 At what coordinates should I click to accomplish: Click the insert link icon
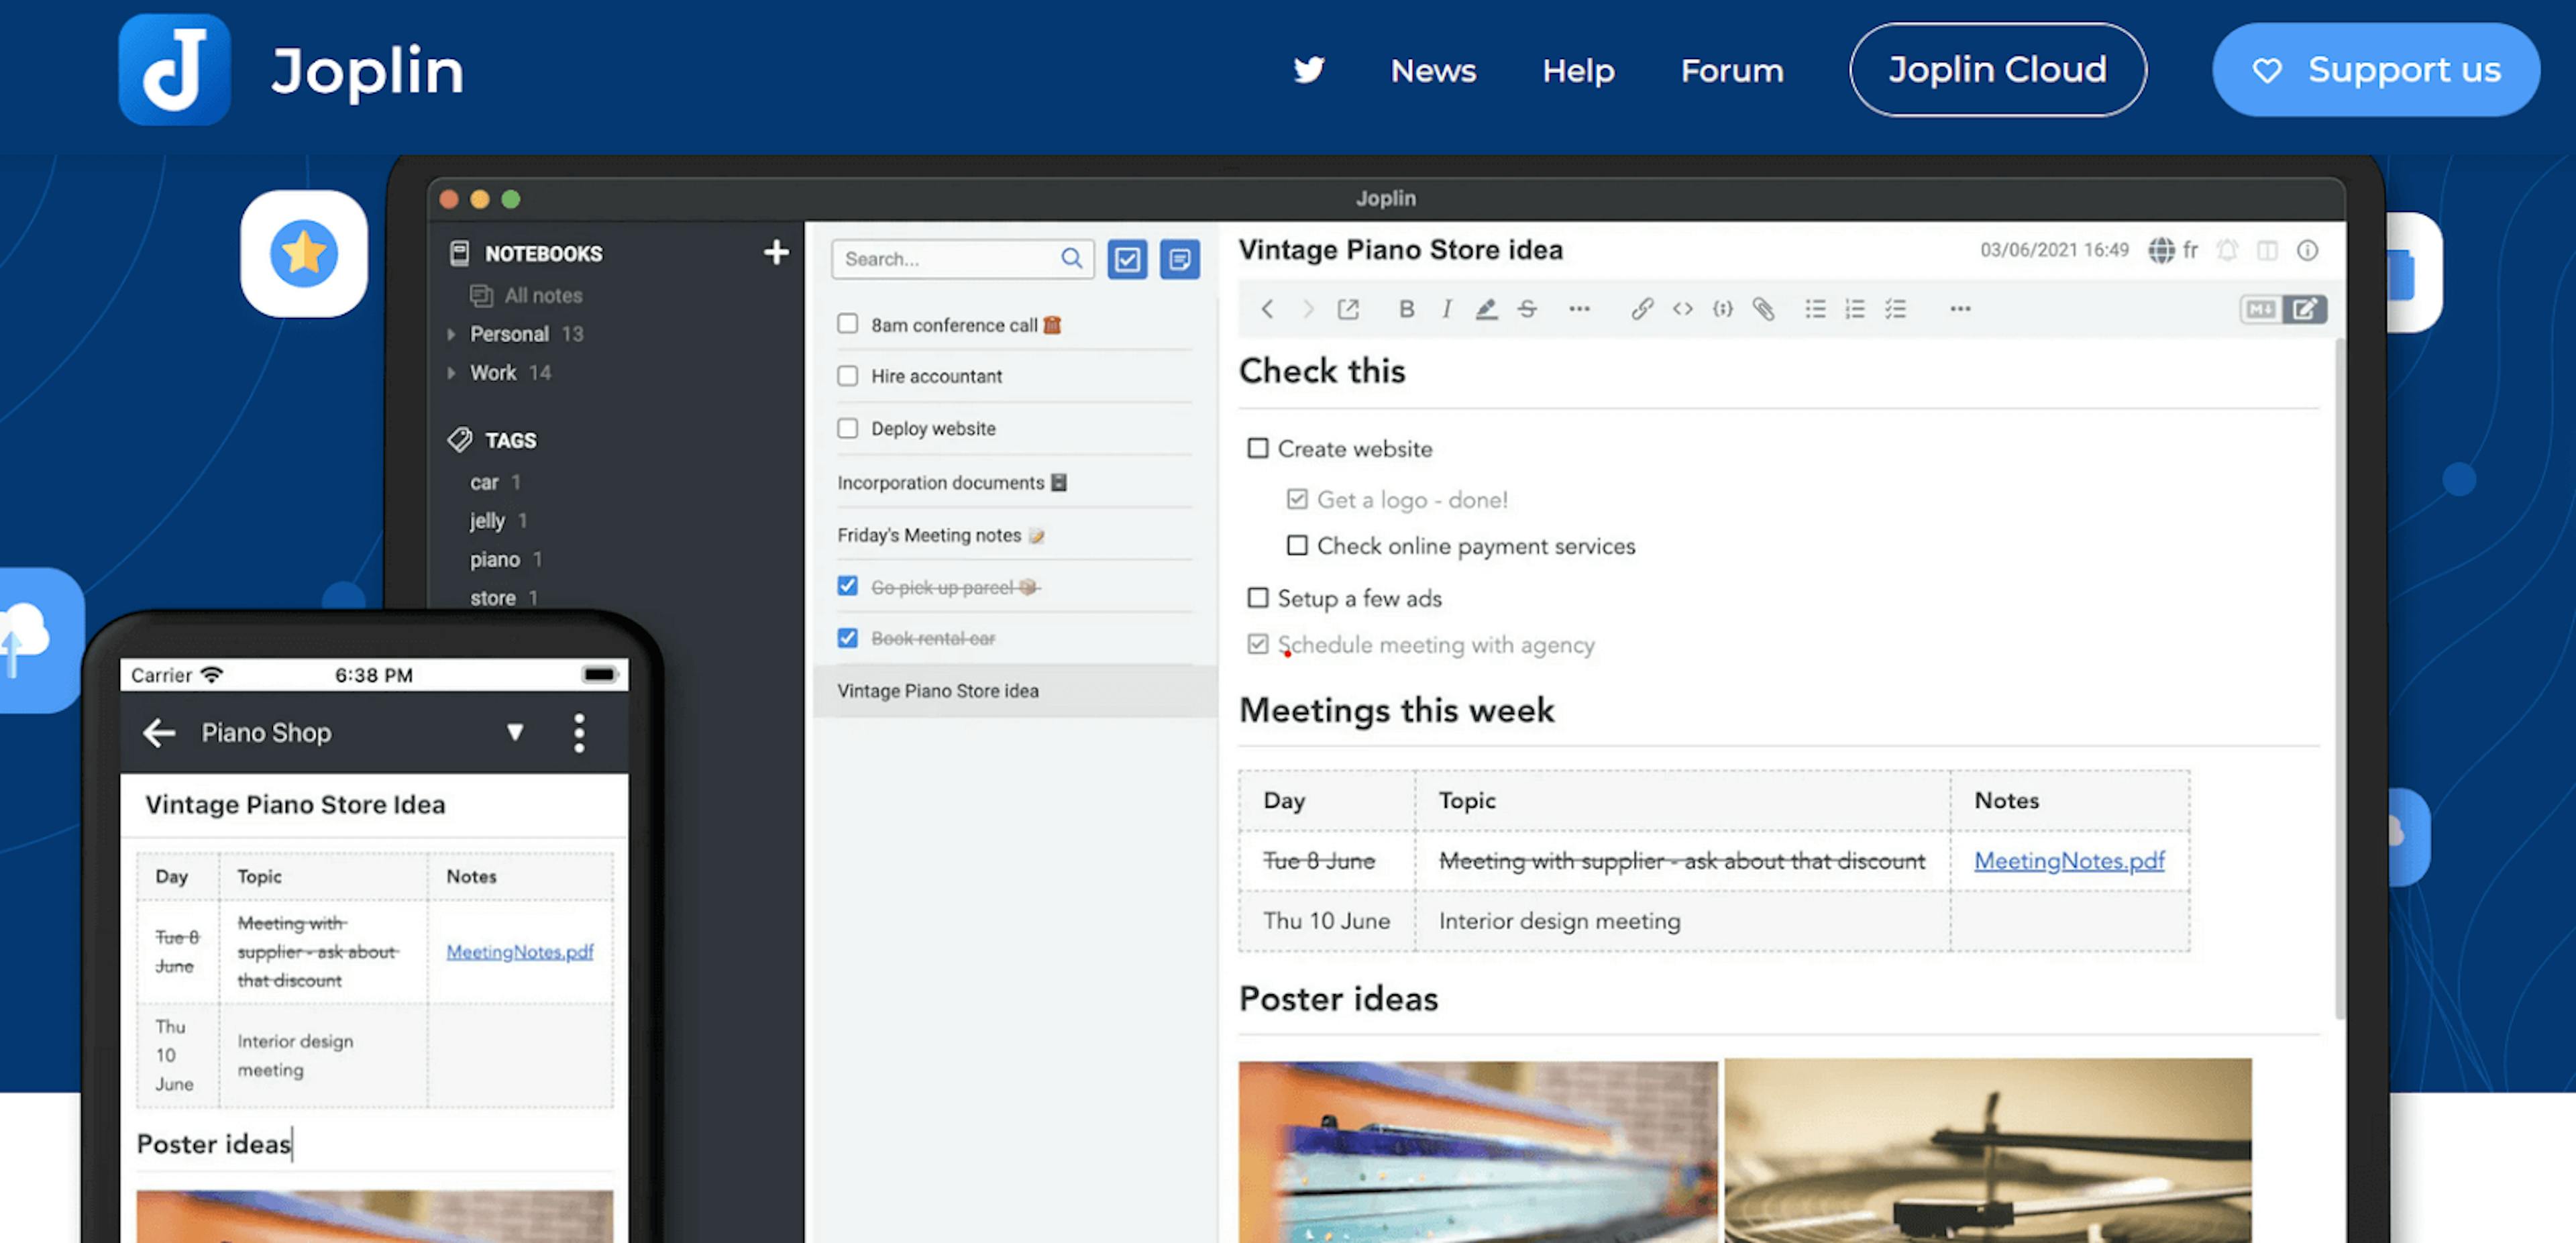(x=1640, y=309)
